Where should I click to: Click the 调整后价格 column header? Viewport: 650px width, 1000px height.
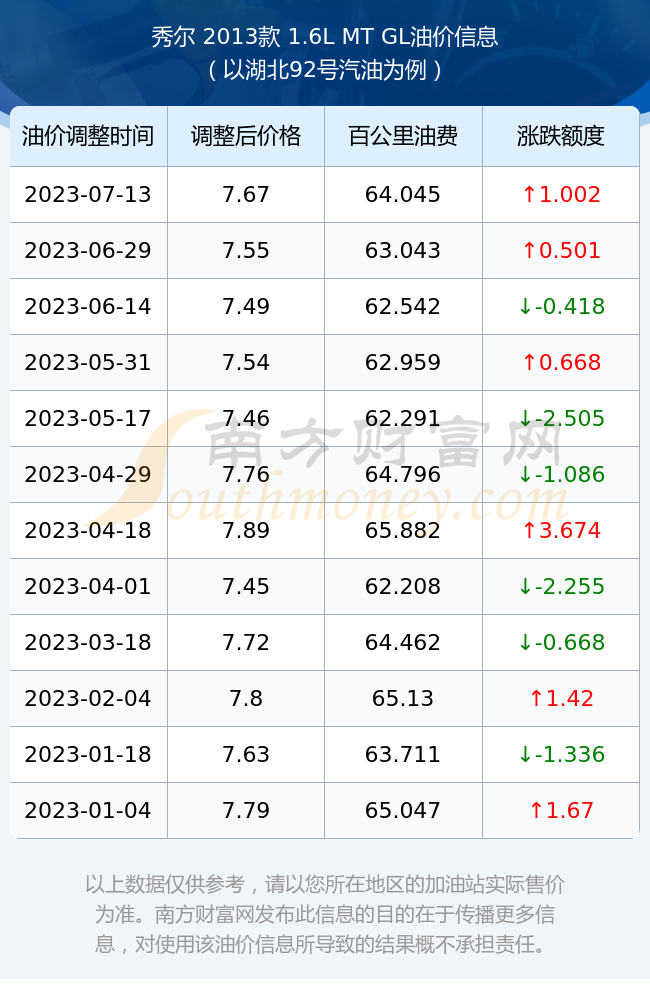point(246,136)
